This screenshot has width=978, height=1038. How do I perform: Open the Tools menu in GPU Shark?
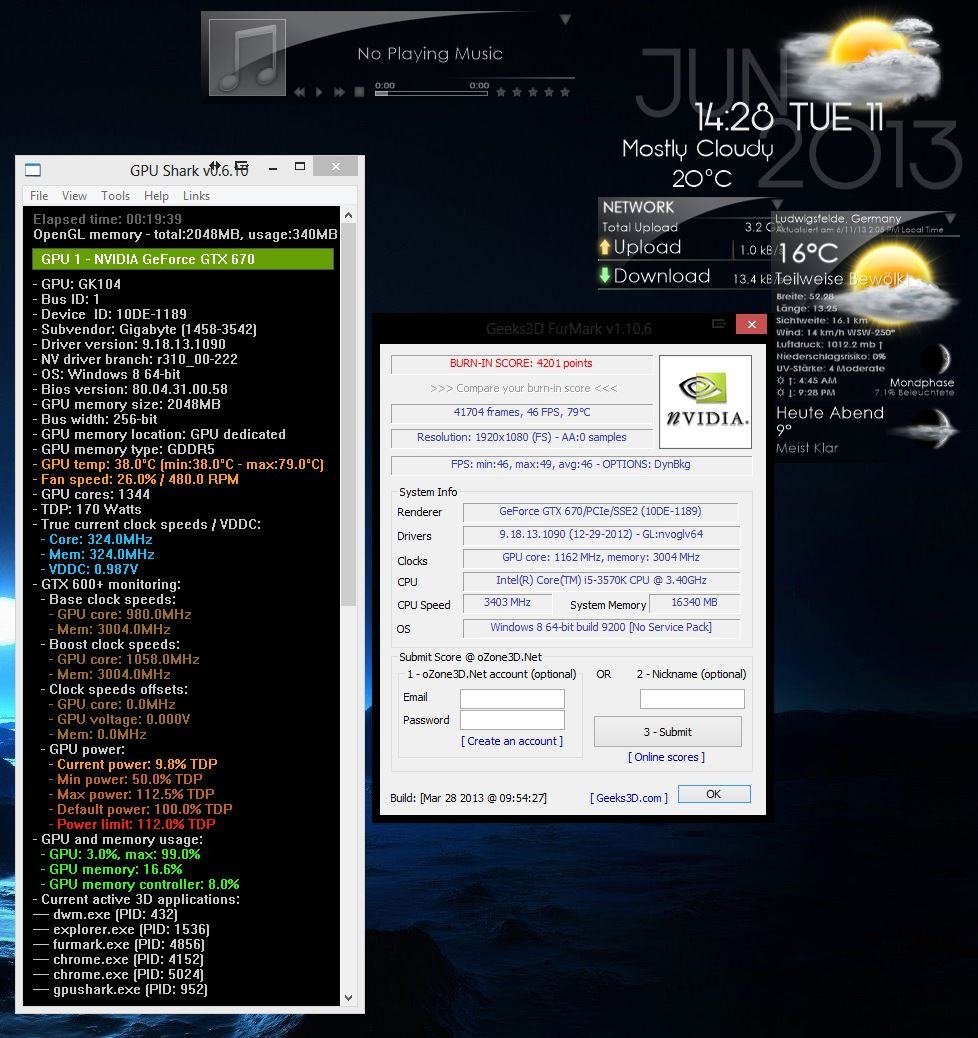click(115, 196)
